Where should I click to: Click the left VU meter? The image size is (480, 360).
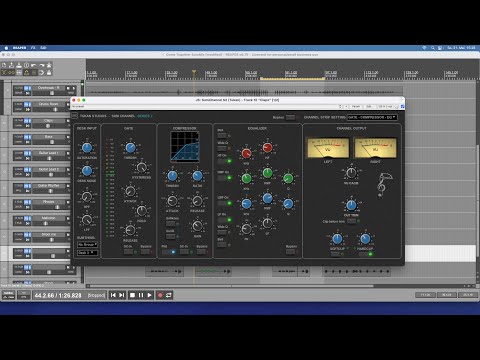pyautogui.click(x=328, y=148)
